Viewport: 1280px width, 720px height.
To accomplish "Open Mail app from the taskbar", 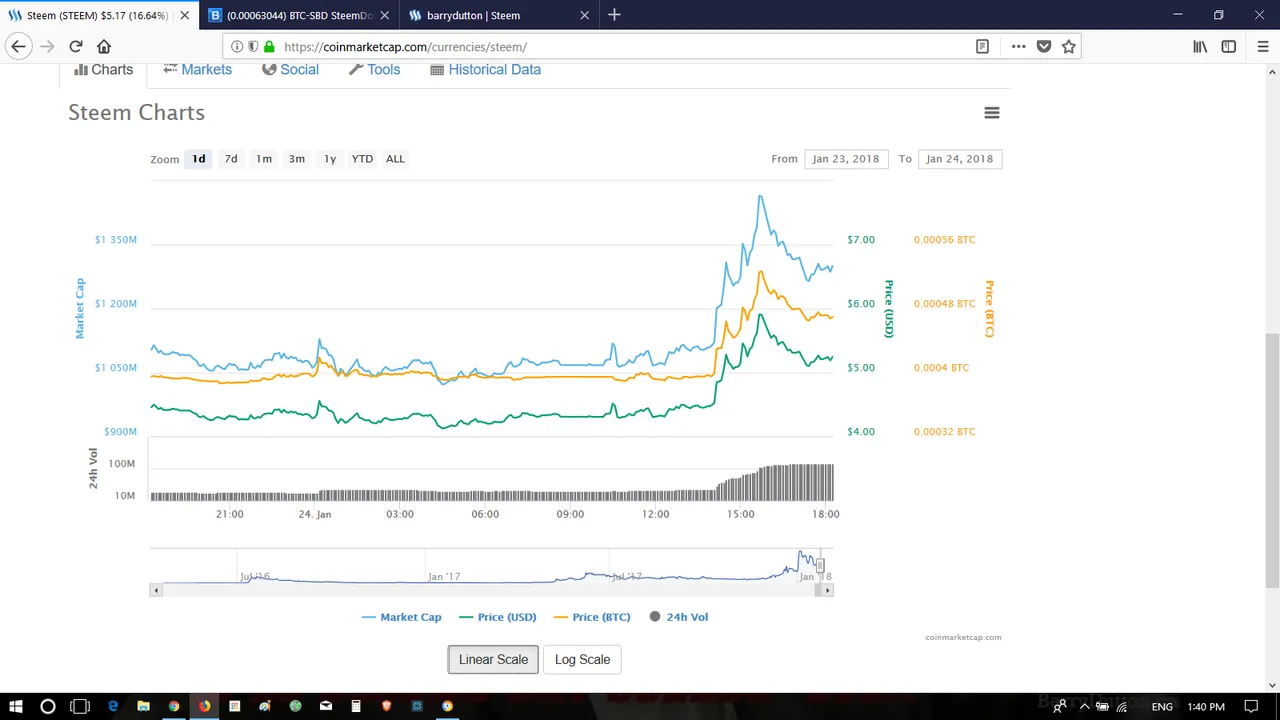I will (326, 706).
